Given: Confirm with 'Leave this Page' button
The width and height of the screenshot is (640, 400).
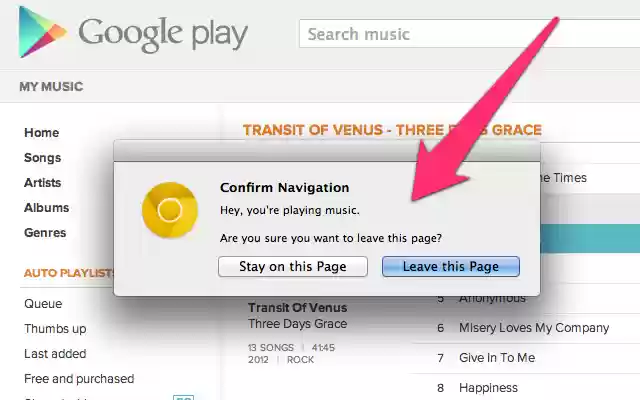Looking at the screenshot, I should 451,267.
